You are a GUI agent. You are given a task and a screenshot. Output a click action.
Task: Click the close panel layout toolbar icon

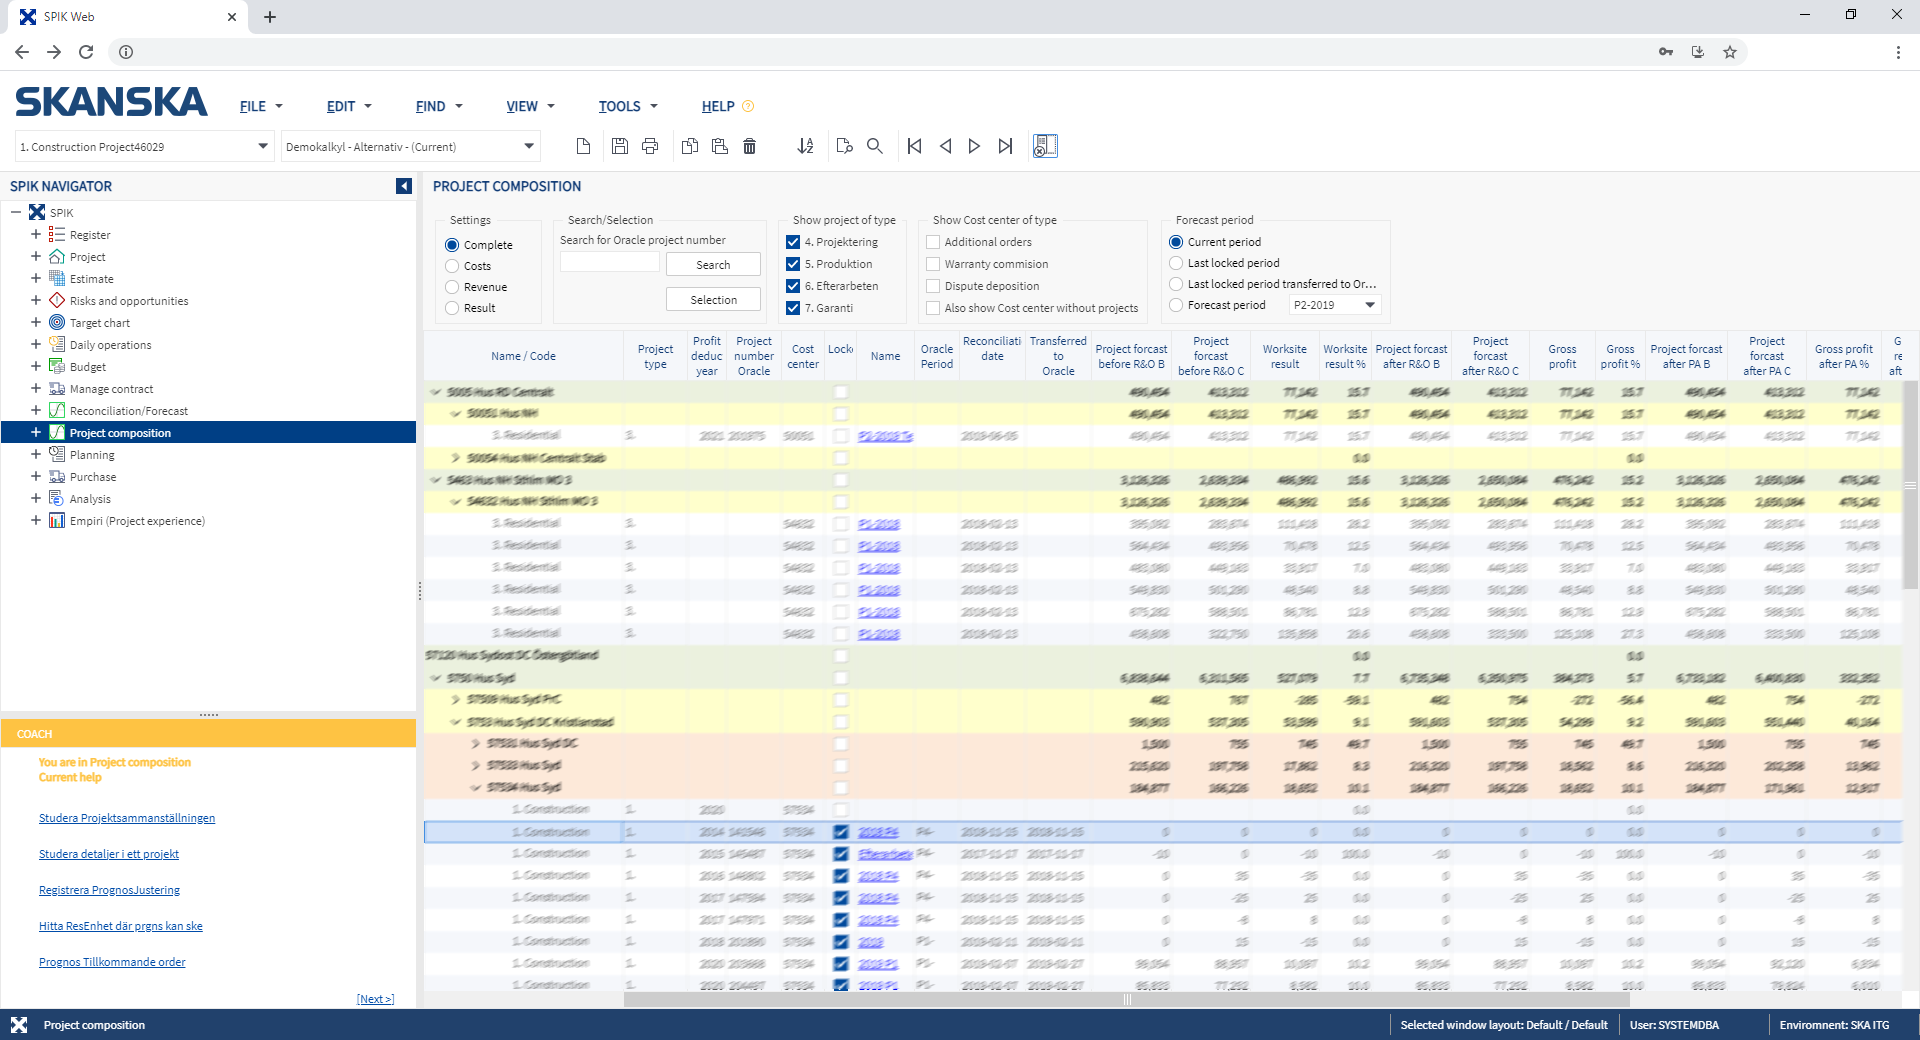click(1045, 146)
